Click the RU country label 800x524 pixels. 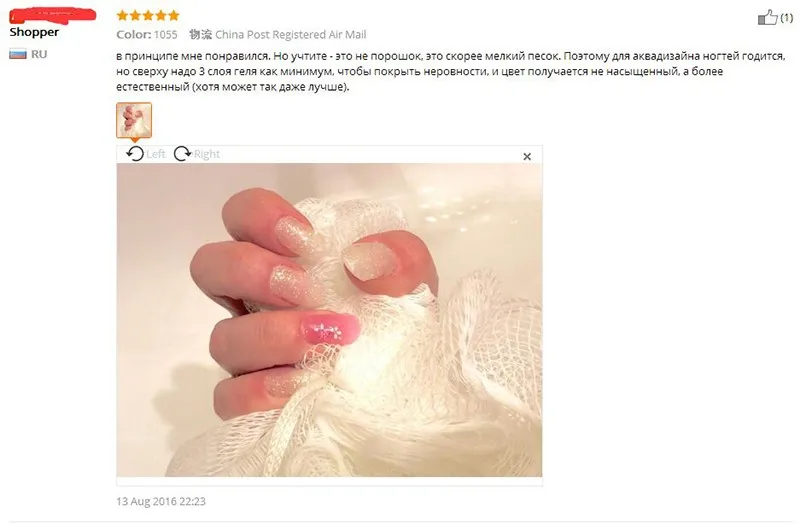click(x=39, y=54)
